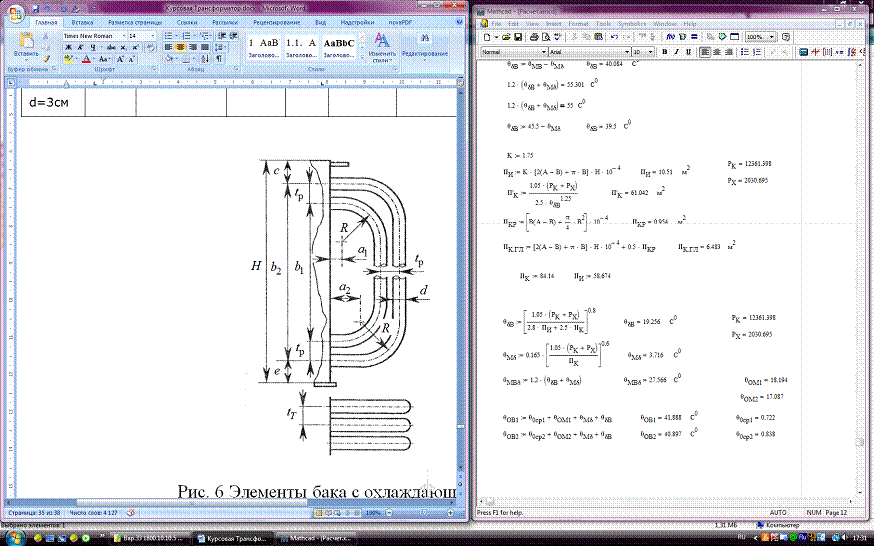The image size is (874, 546).
Task: Switch to Вставка tab in Word
Action: pyautogui.click(x=84, y=20)
